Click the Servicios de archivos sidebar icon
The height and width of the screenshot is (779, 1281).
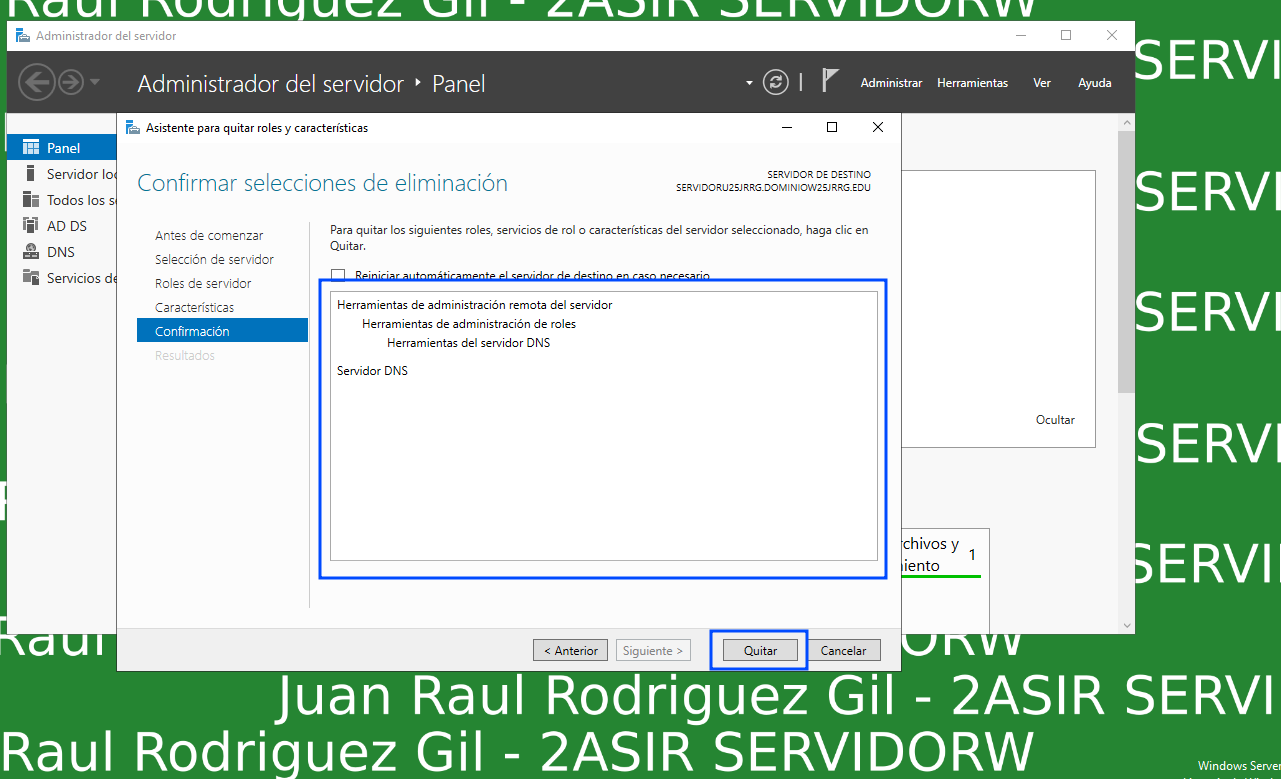pos(30,278)
